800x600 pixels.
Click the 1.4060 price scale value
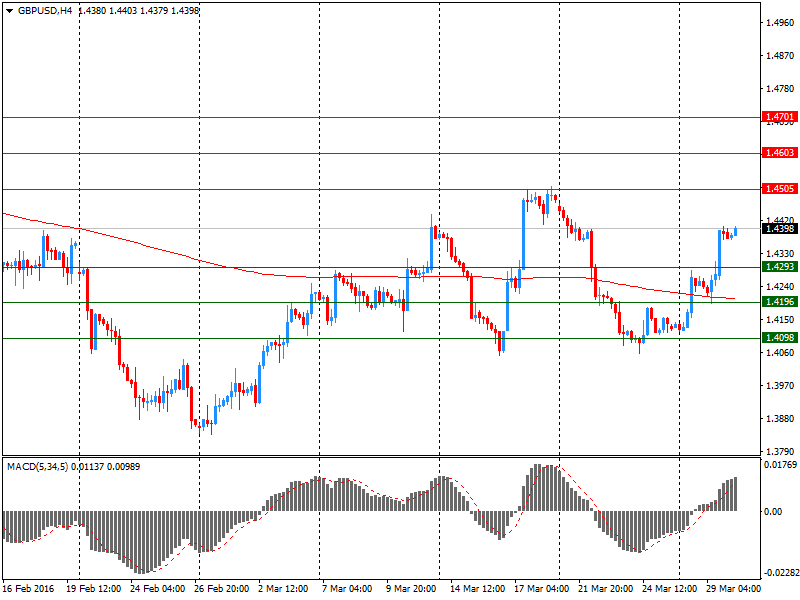[780, 353]
